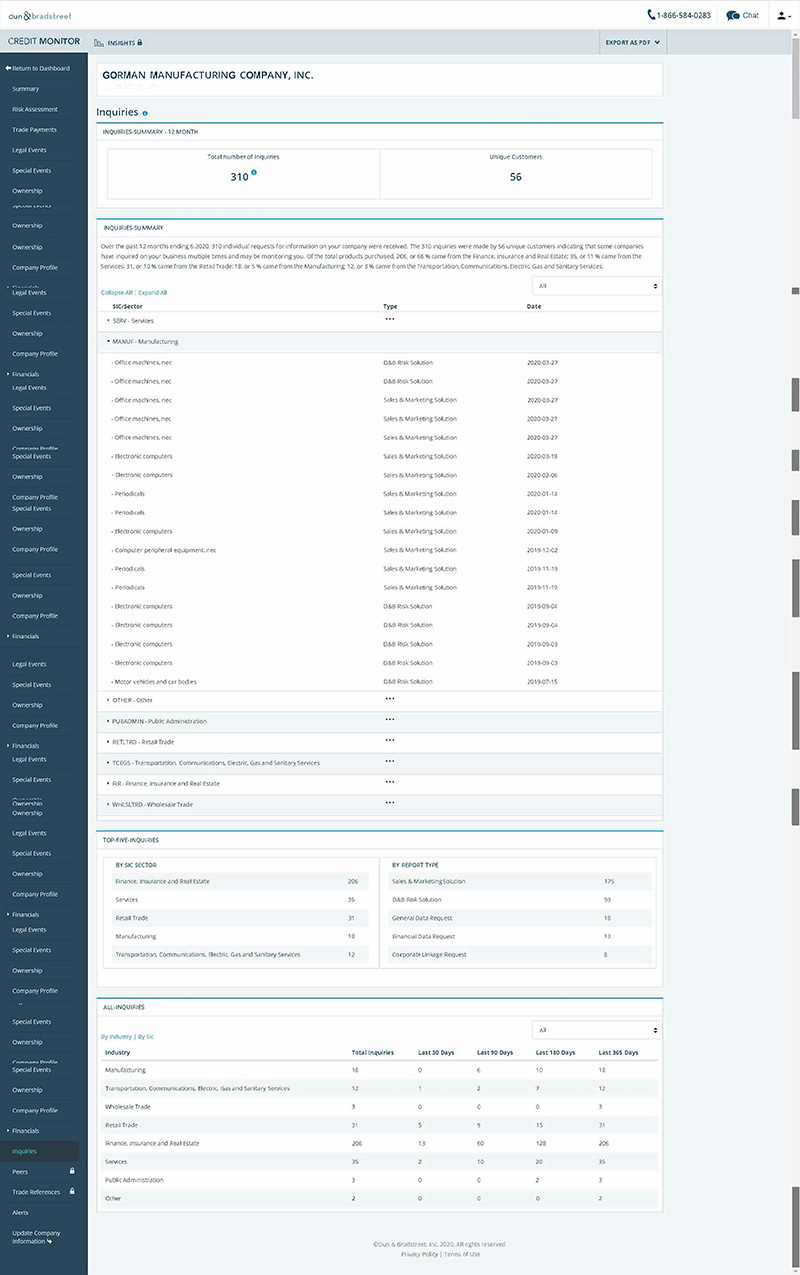
Task: Expand the WHLSLTRD - Wholesale Trade row
Action: [x=380, y=805]
